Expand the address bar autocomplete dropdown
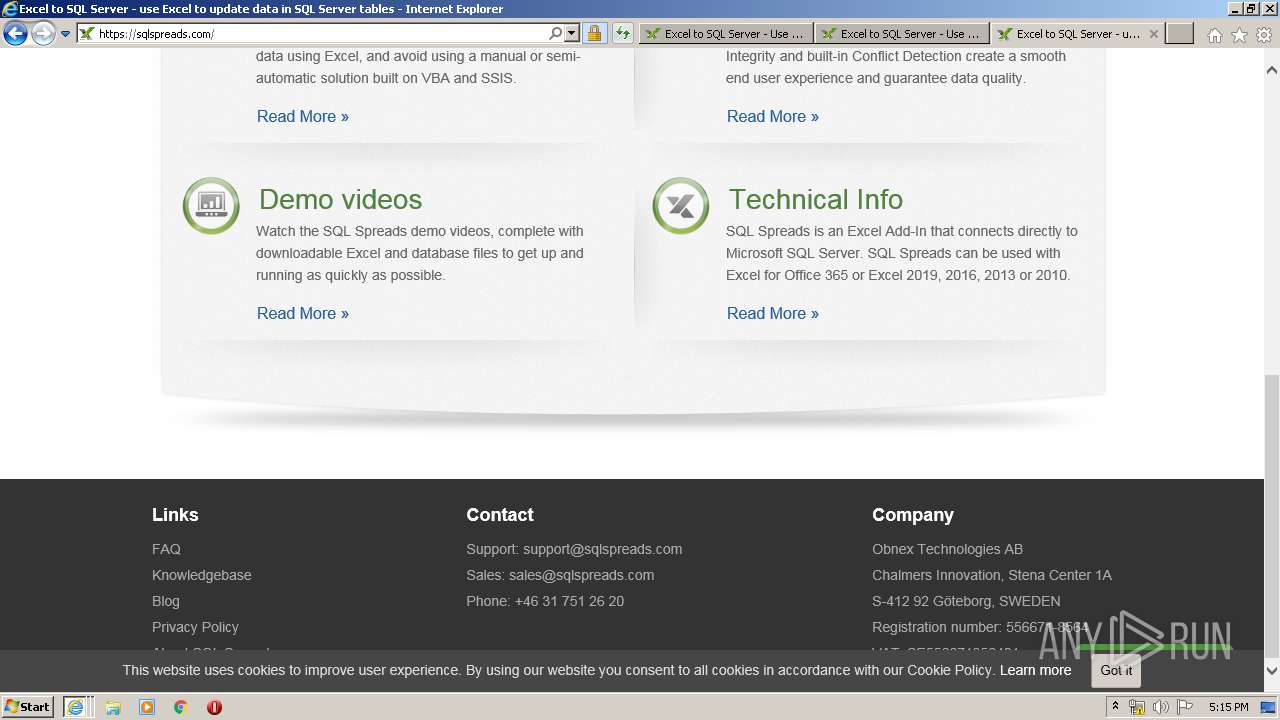This screenshot has height=720, width=1280. pos(572,34)
